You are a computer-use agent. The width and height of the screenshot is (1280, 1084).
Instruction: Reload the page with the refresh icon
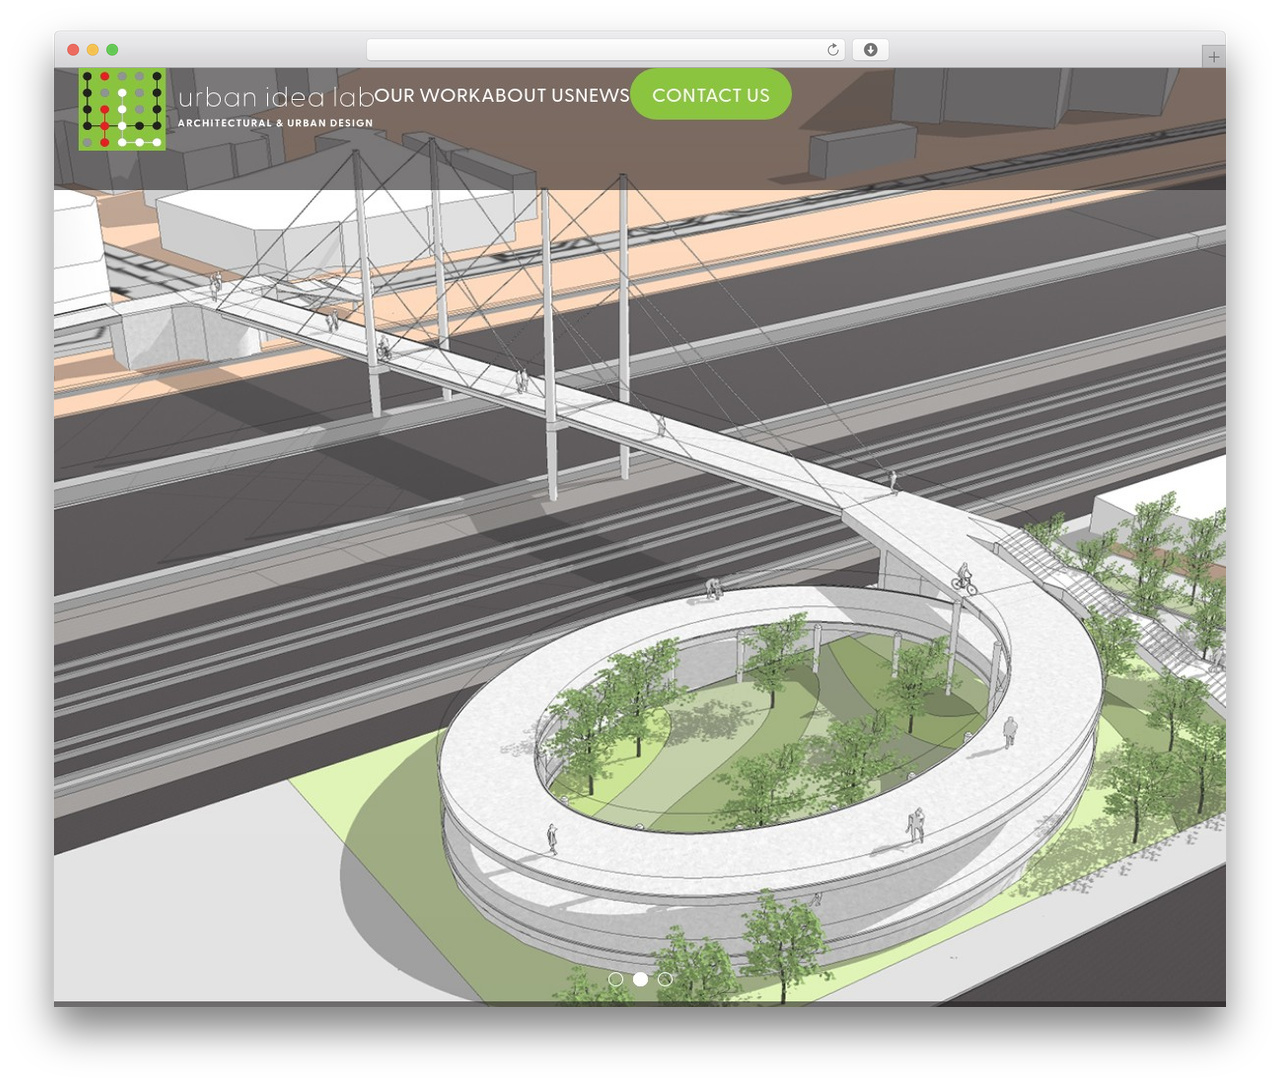click(833, 50)
